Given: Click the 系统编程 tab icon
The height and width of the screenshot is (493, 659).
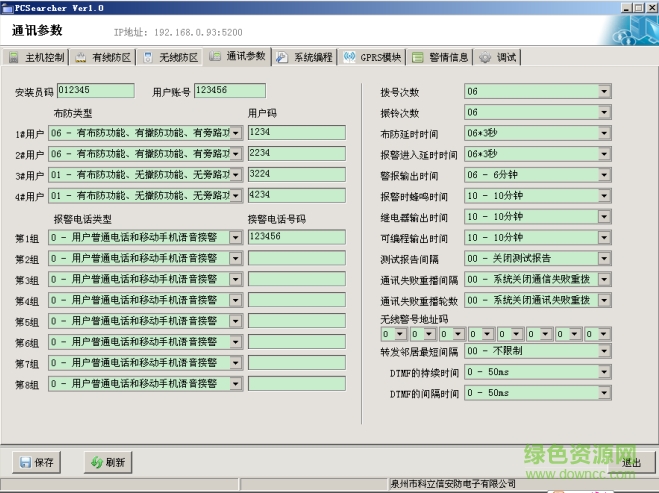Looking at the screenshot, I should point(282,57).
